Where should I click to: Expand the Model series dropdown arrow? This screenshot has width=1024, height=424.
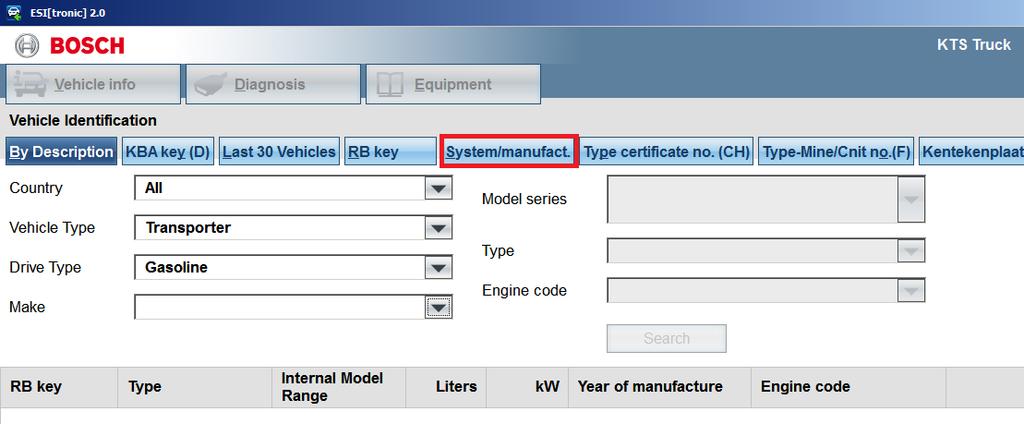(911, 199)
